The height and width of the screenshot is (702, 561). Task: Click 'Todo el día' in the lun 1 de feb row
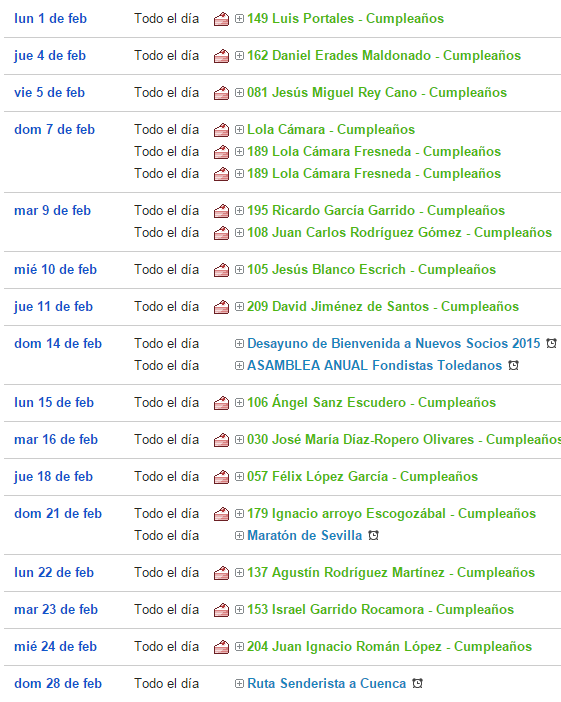pos(167,18)
